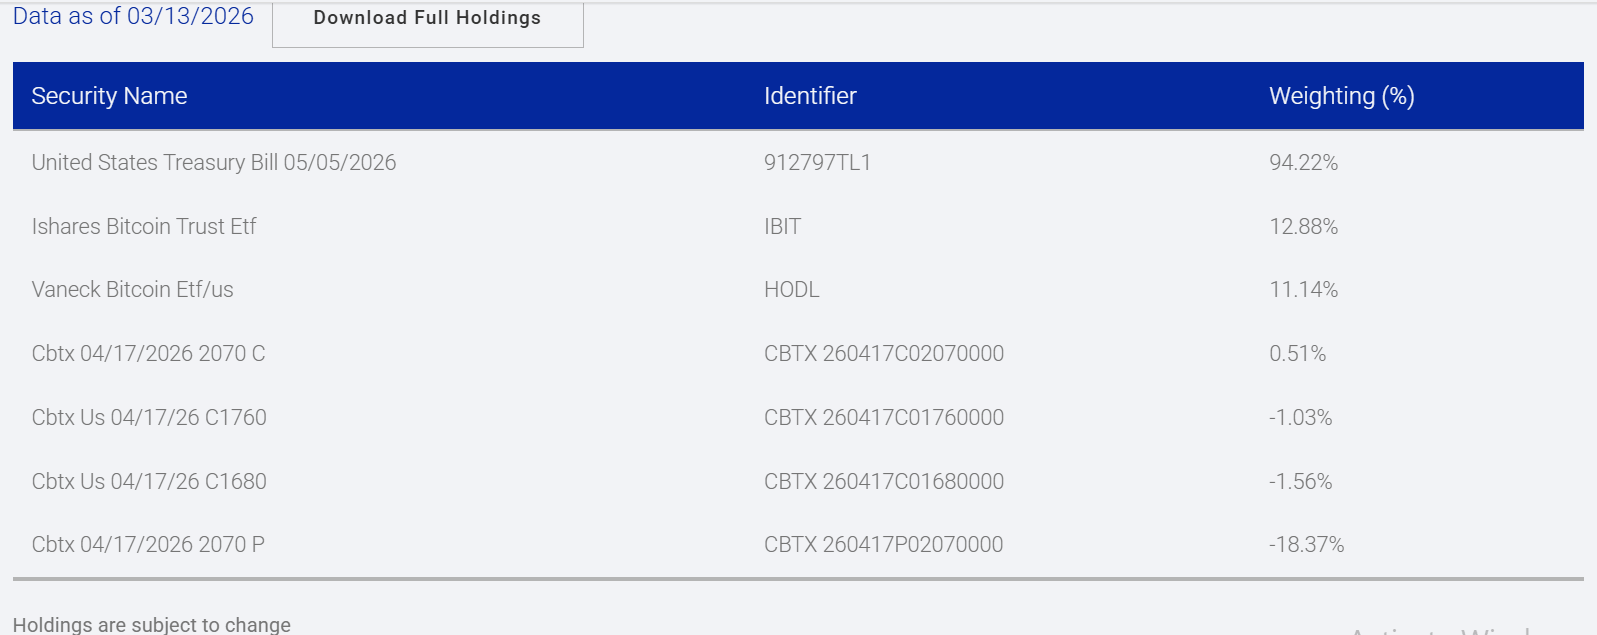Image resolution: width=1597 pixels, height=635 pixels.
Task: Click the -18.37% weighting value
Action: pyautogui.click(x=1306, y=545)
